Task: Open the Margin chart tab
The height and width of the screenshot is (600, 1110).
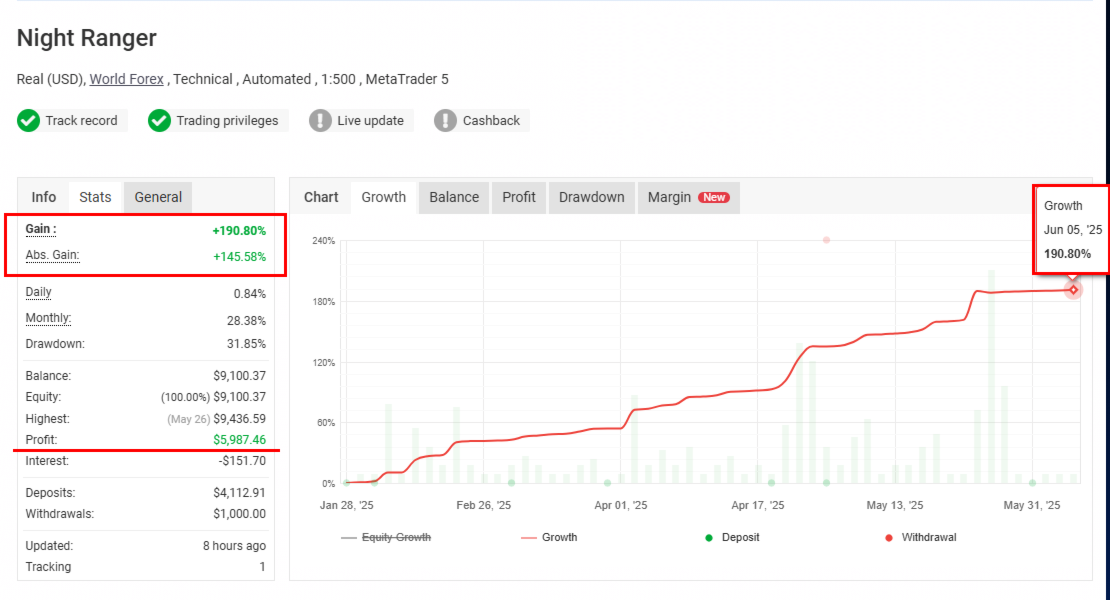Action: point(688,197)
